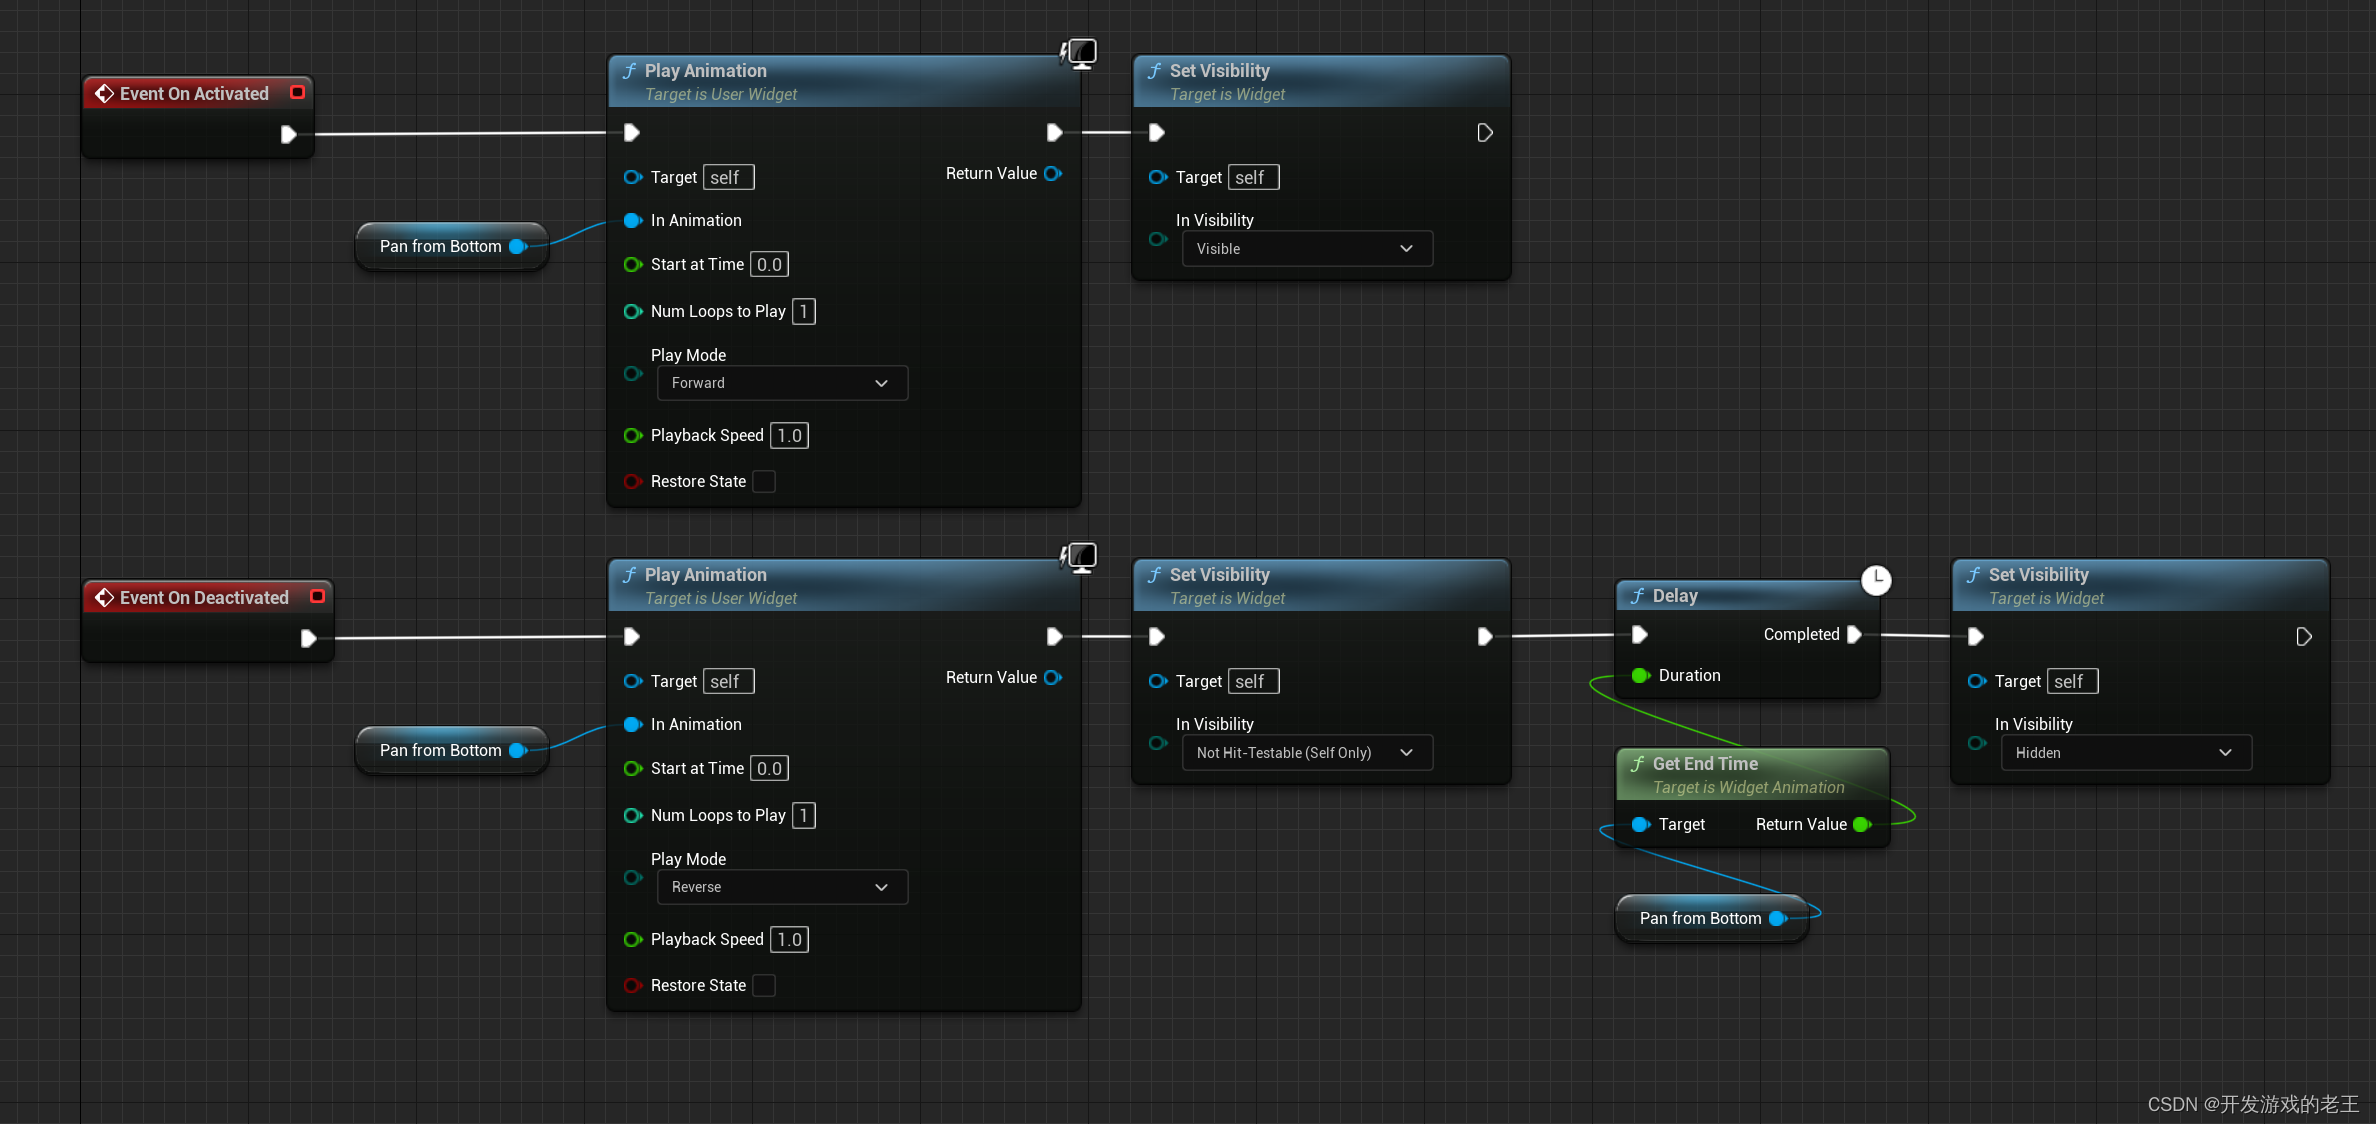This screenshot has height=1124, width=2376.
Task: Click the Return Value pin on Get End Time
Action: click(1862, 824)
